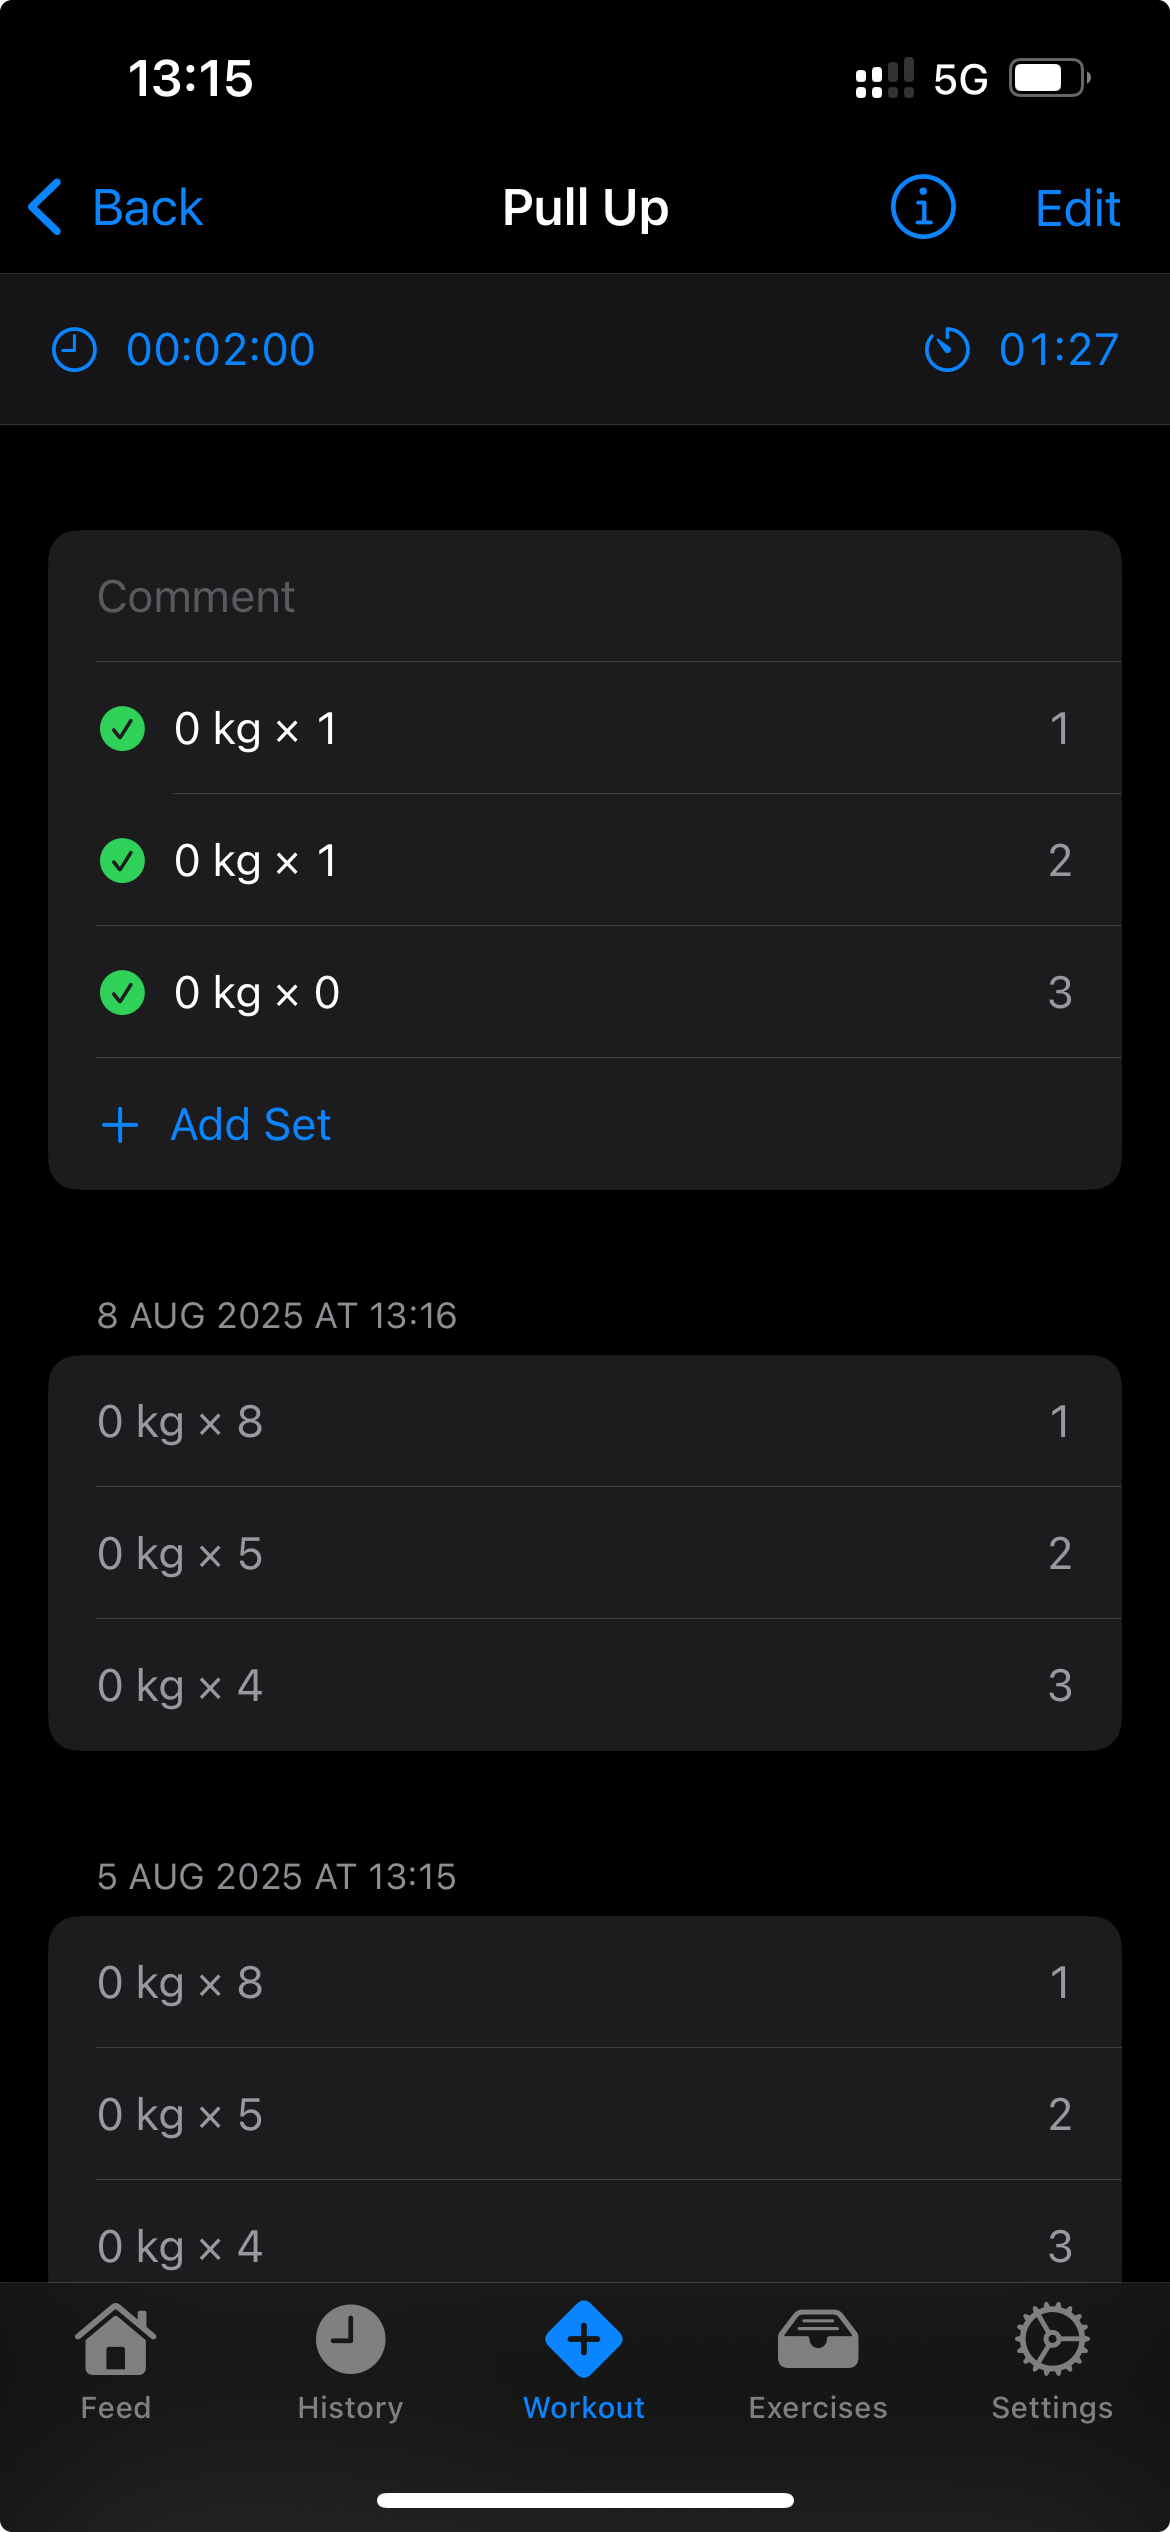This screenshot has width=1170, height=2532.
Task: Toggle completion of the second set
Action: (x=123, y=861)
